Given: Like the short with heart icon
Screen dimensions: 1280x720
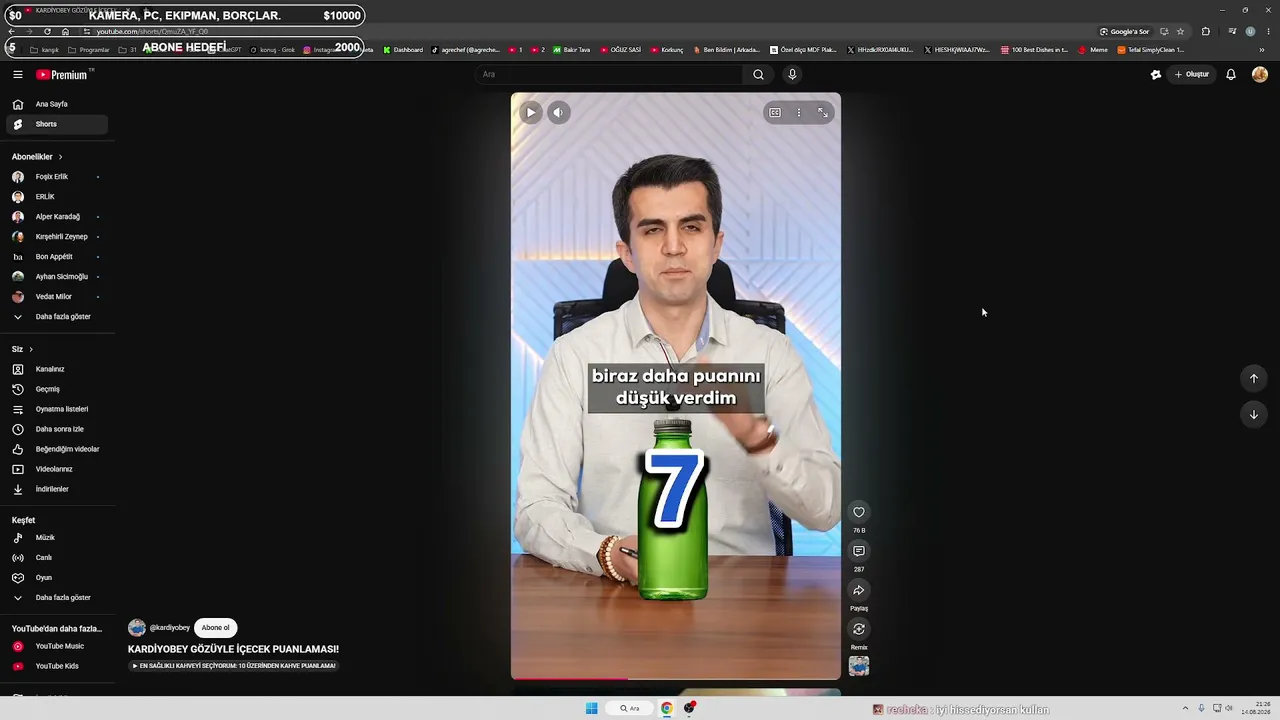Looking at the screenshot, I should 859,512.
